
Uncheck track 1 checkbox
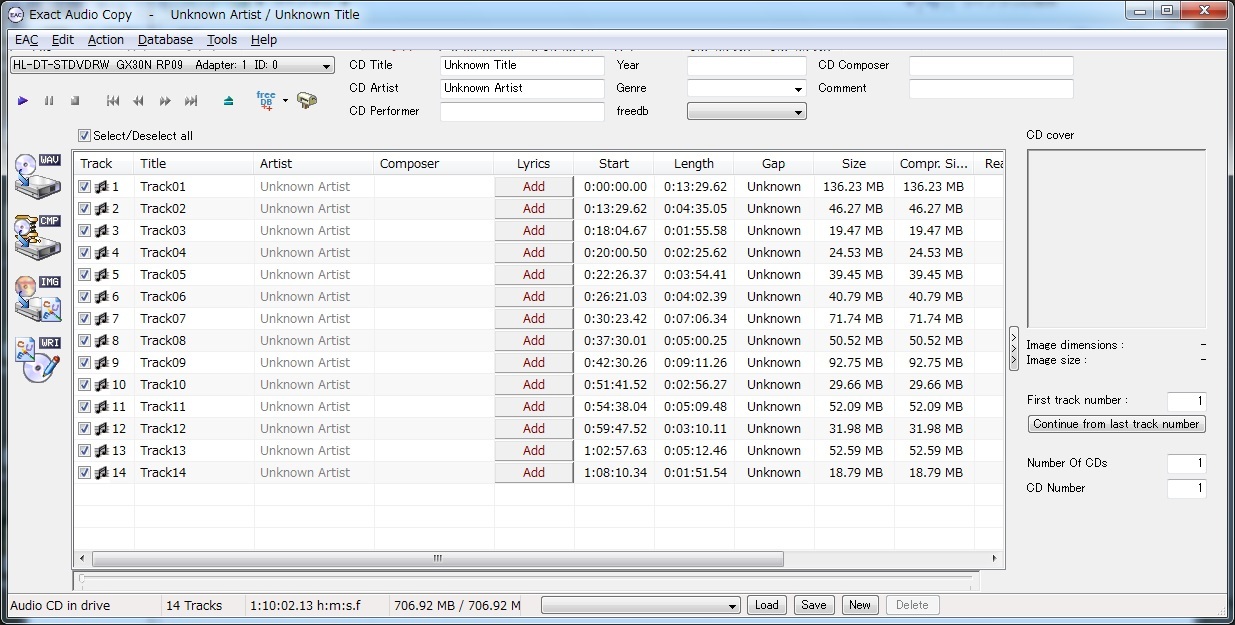pos(85,187)
